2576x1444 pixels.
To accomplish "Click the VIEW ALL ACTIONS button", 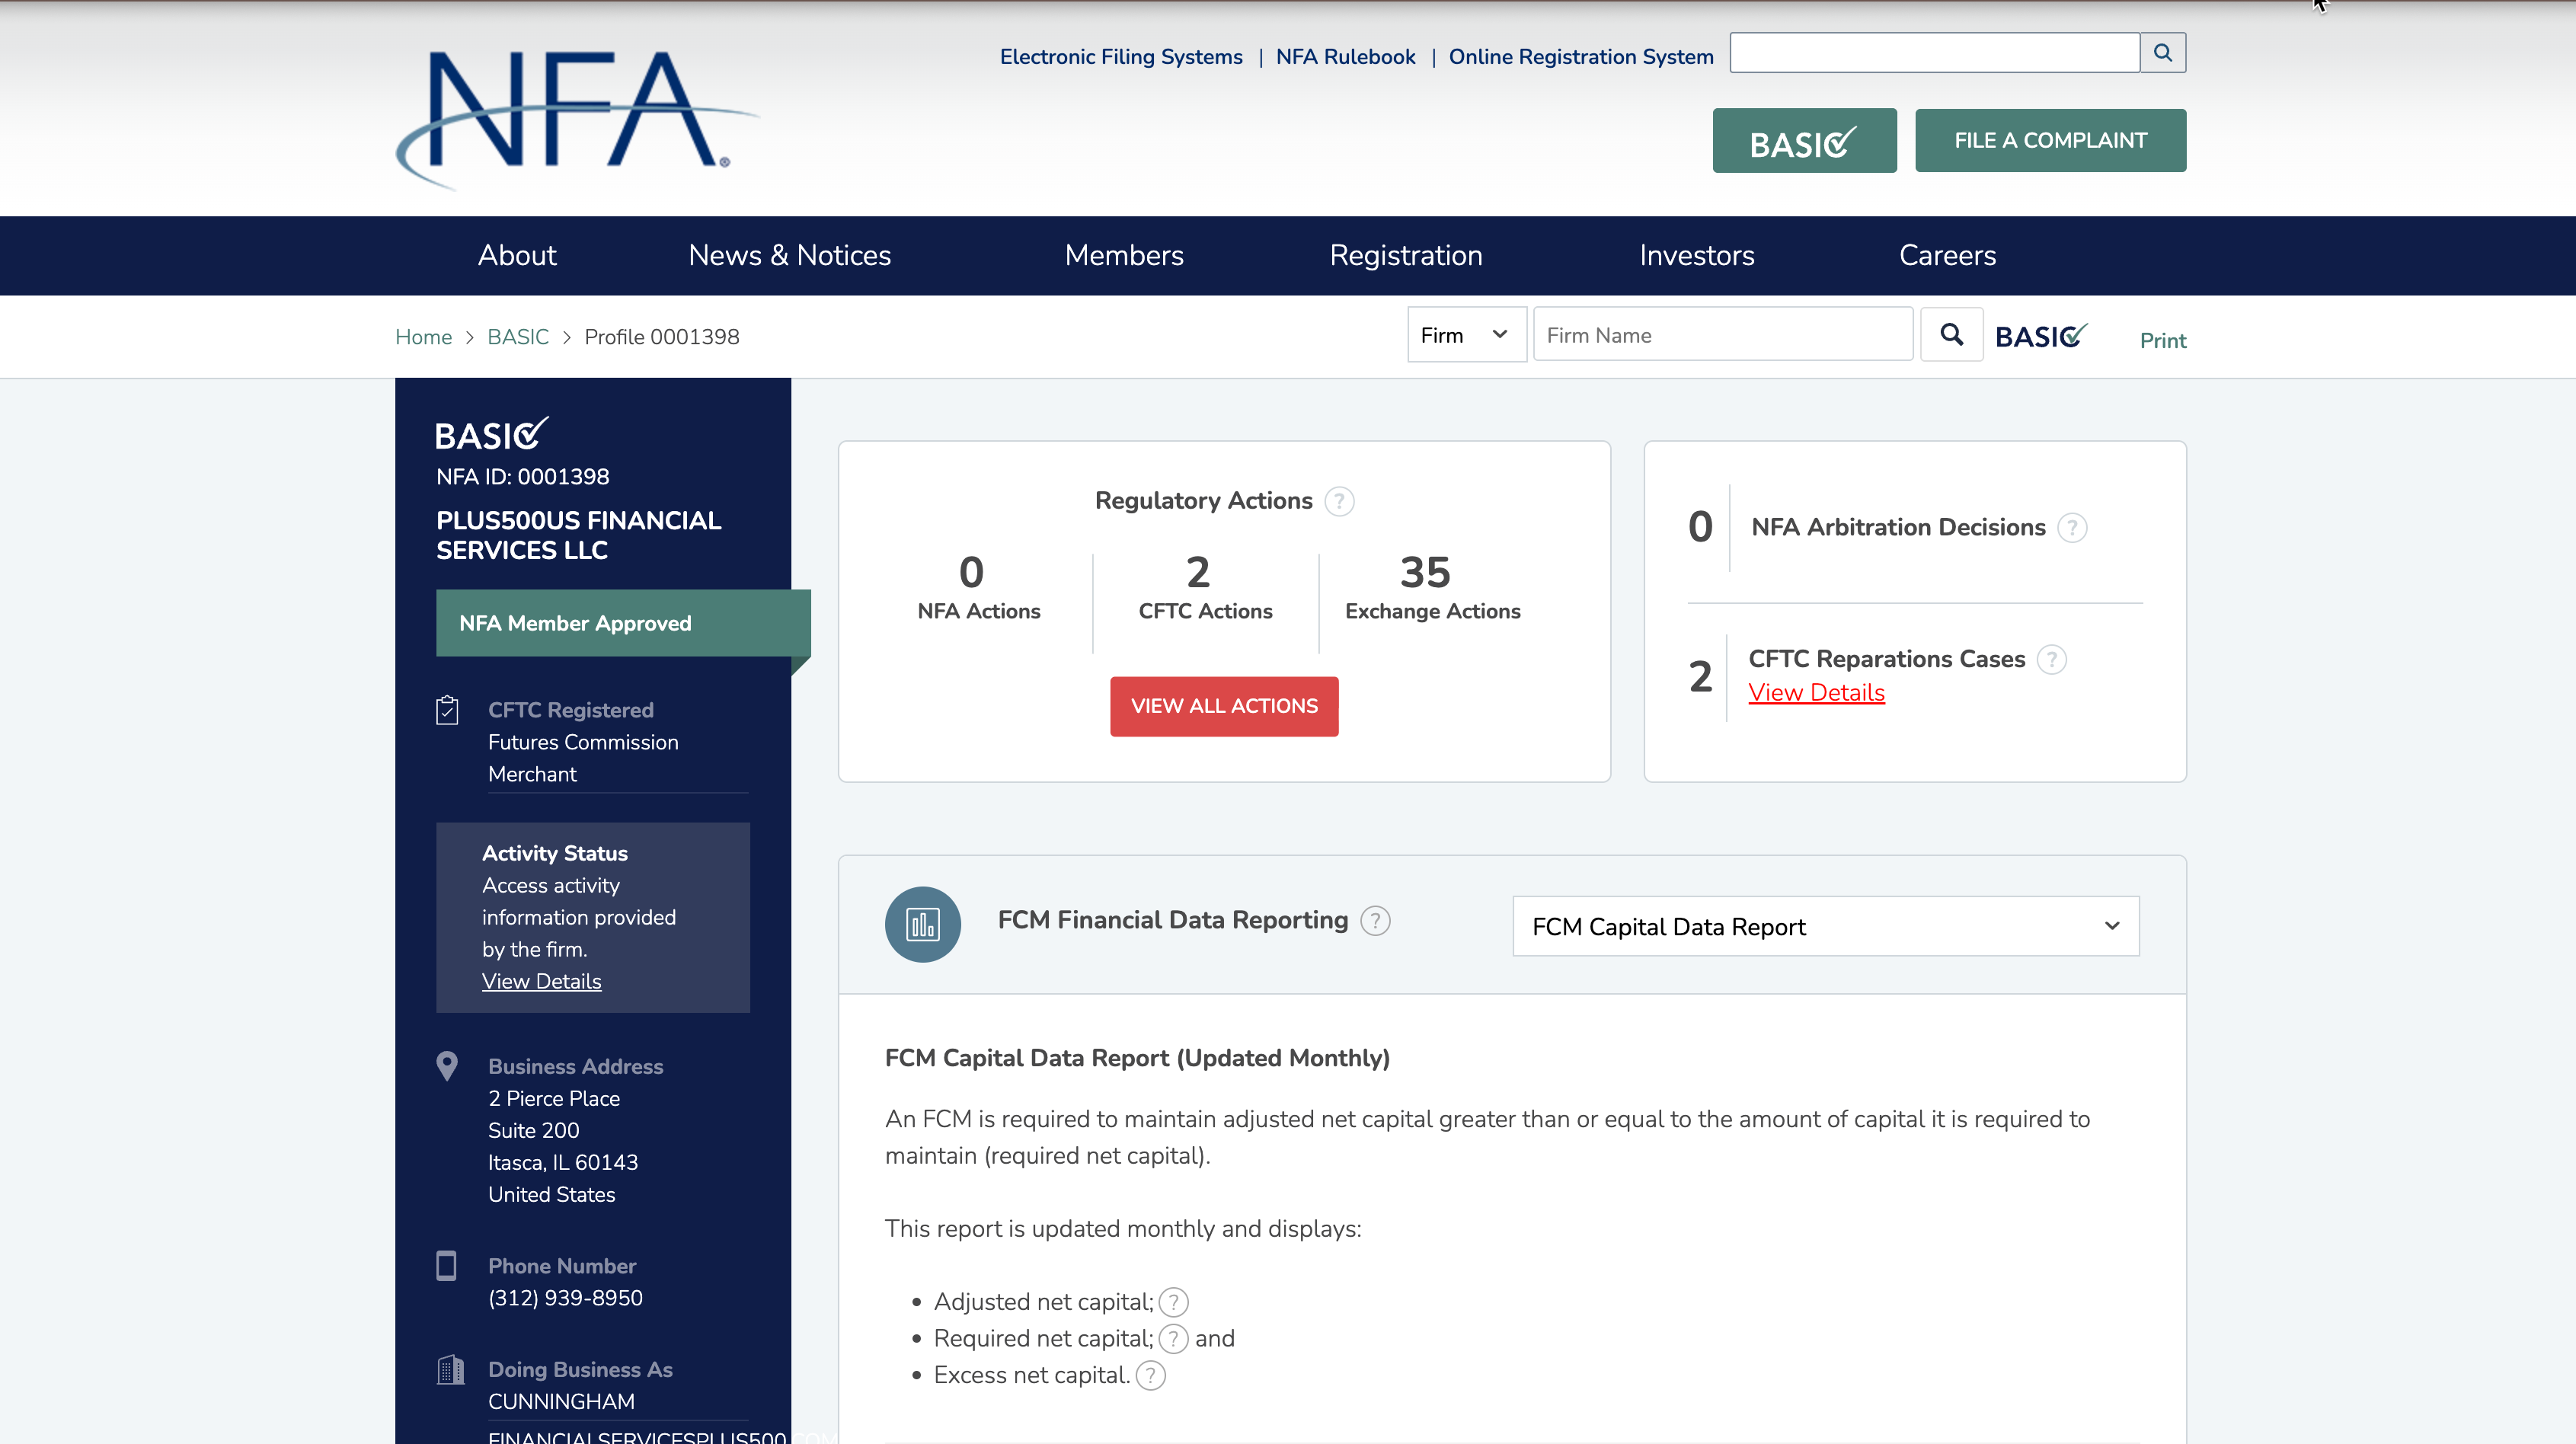I will [x=1224, y=706].
